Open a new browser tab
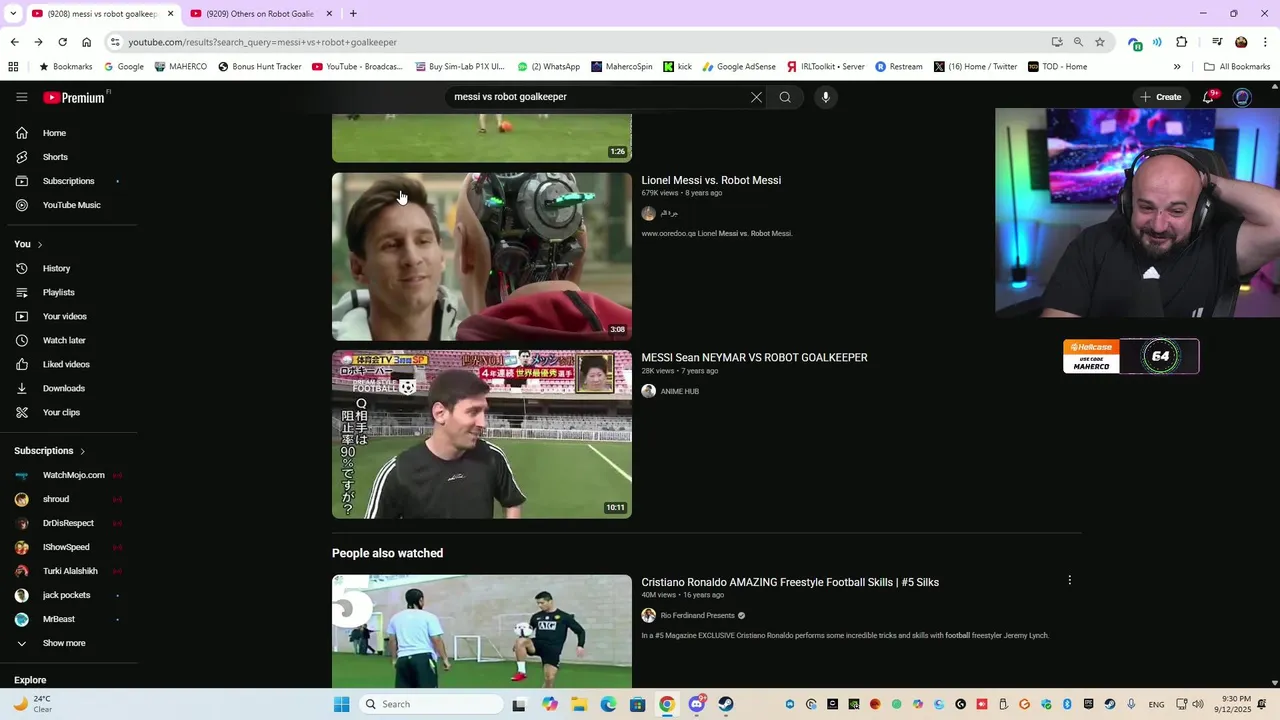Image resolution: width=1280 pixels, height=720 pixels. point(353,14)
